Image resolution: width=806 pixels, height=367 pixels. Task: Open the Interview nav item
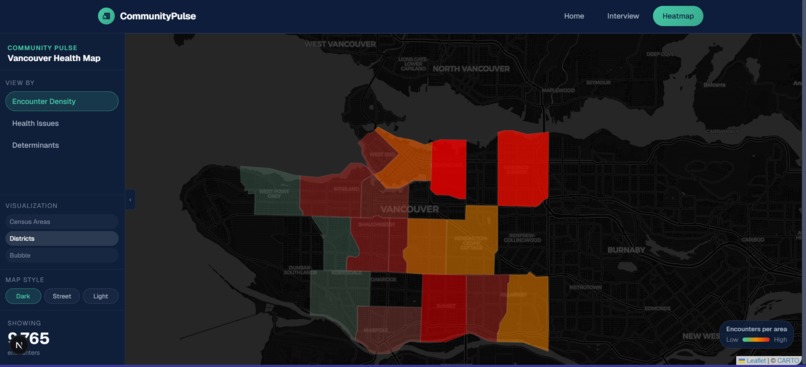coord(623,16)
